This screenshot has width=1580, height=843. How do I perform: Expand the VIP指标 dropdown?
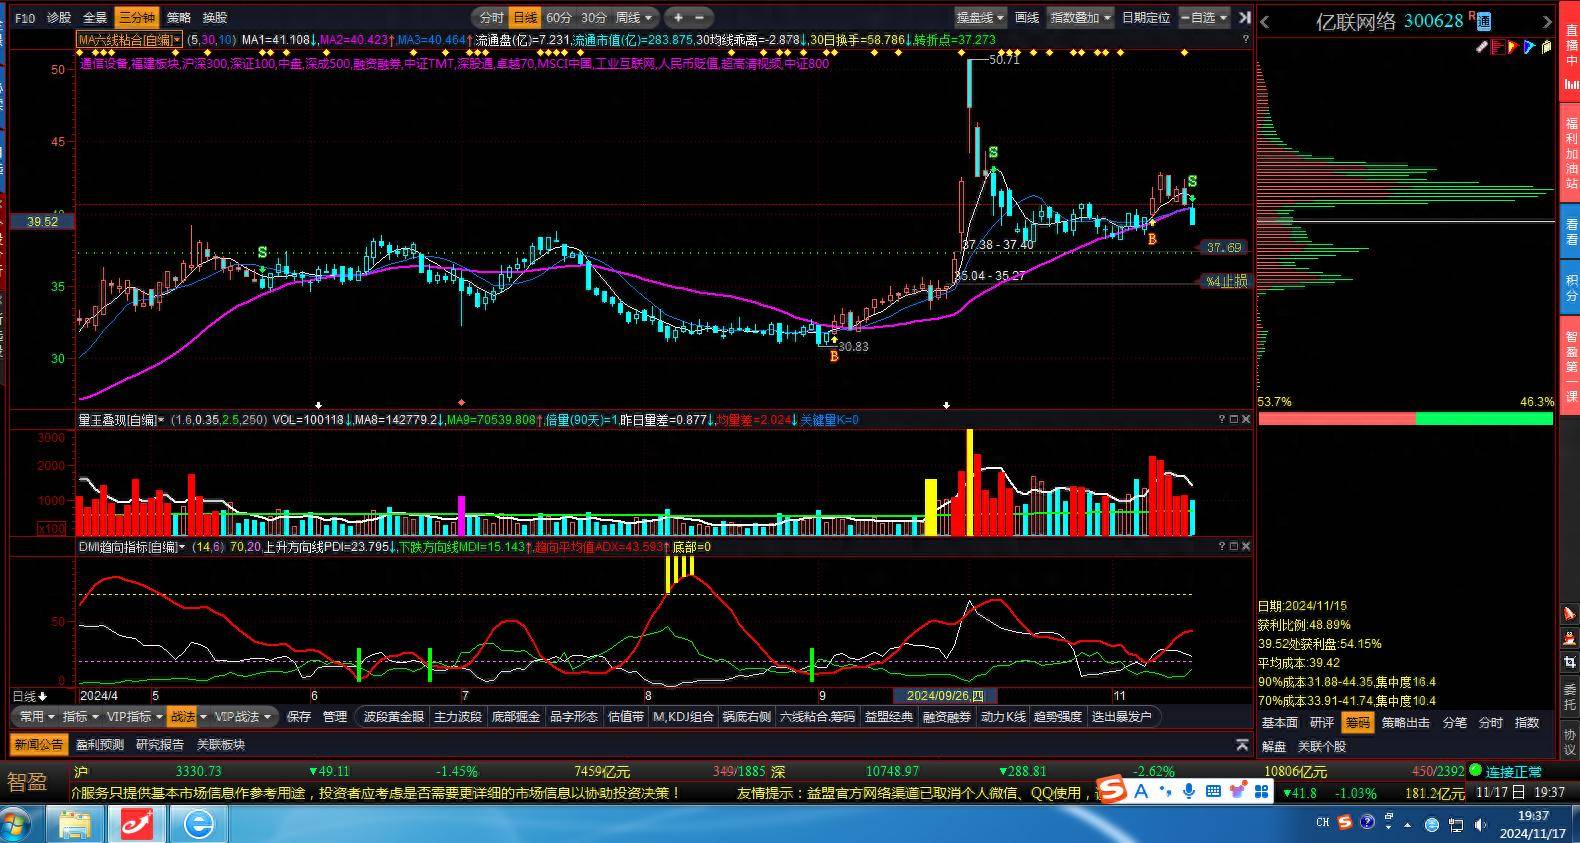(x=134, y=716)
